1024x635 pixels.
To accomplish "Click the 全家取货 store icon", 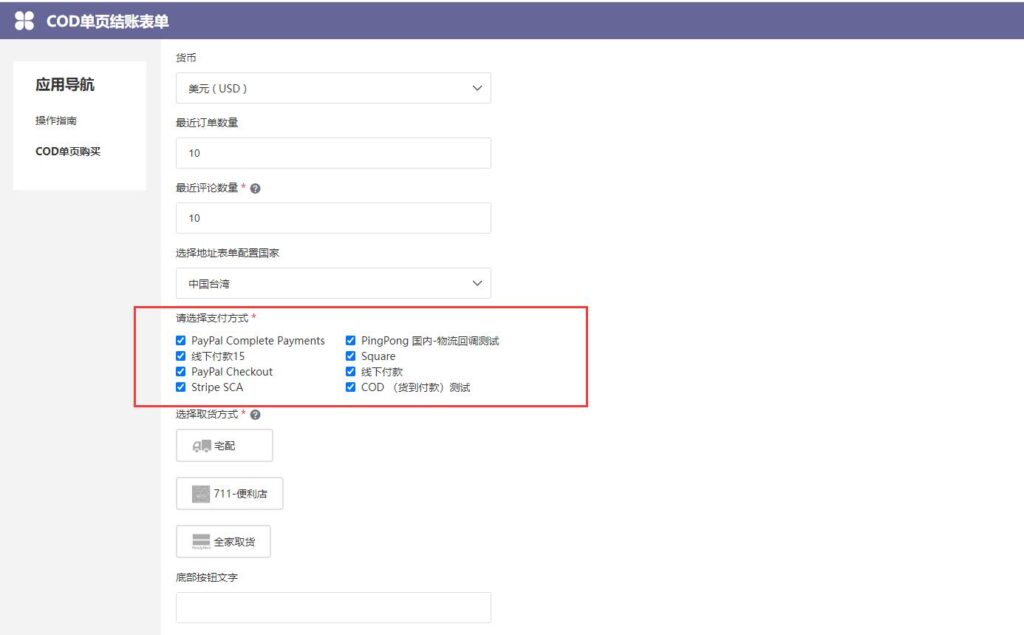I will click(201, 542).
